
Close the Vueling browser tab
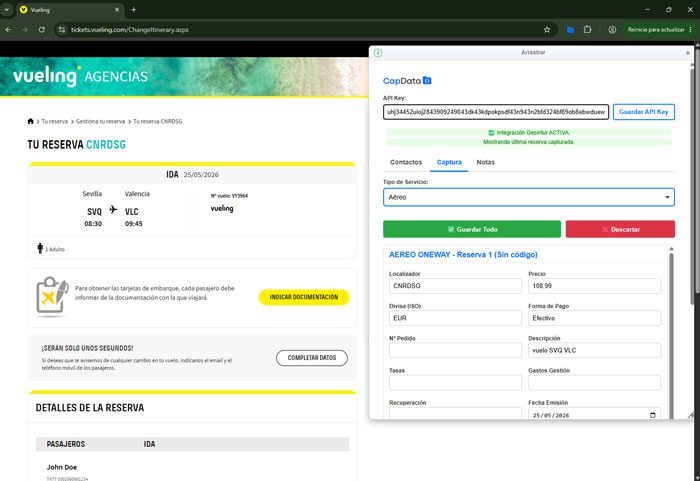coord(117,9)
